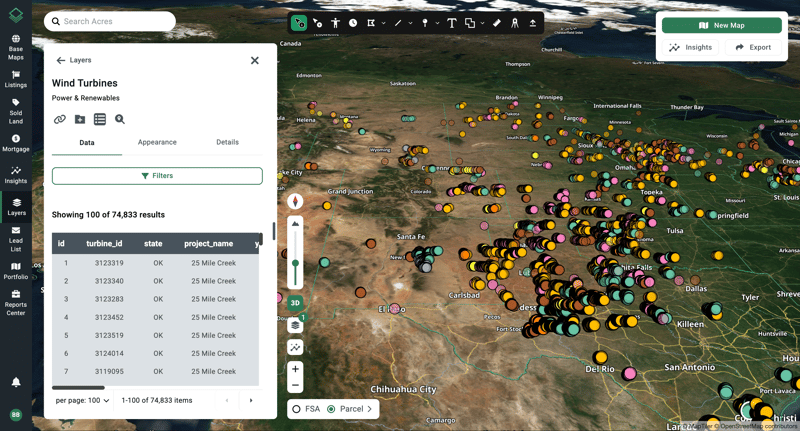
Task: Expand line tool options arrow
Action: (x=410, y=23)
